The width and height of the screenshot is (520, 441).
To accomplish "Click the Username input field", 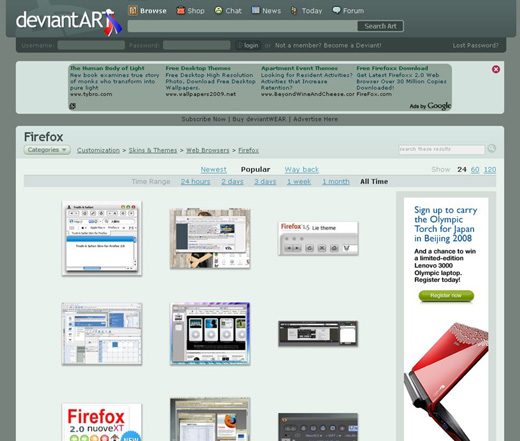I will (91, 45).
